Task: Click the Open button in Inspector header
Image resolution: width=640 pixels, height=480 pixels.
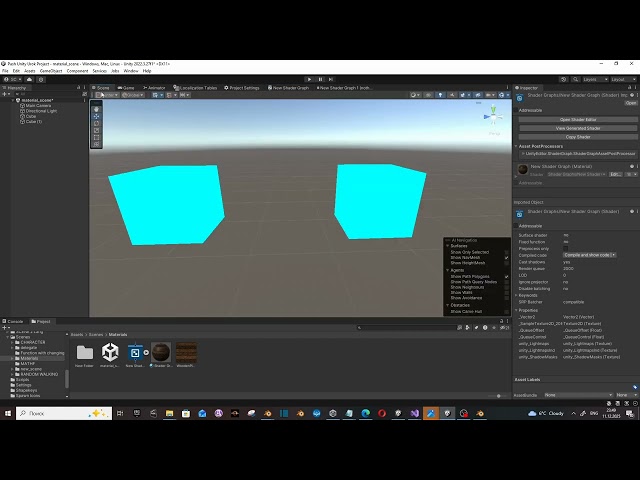Action: [x=631, y=103]
